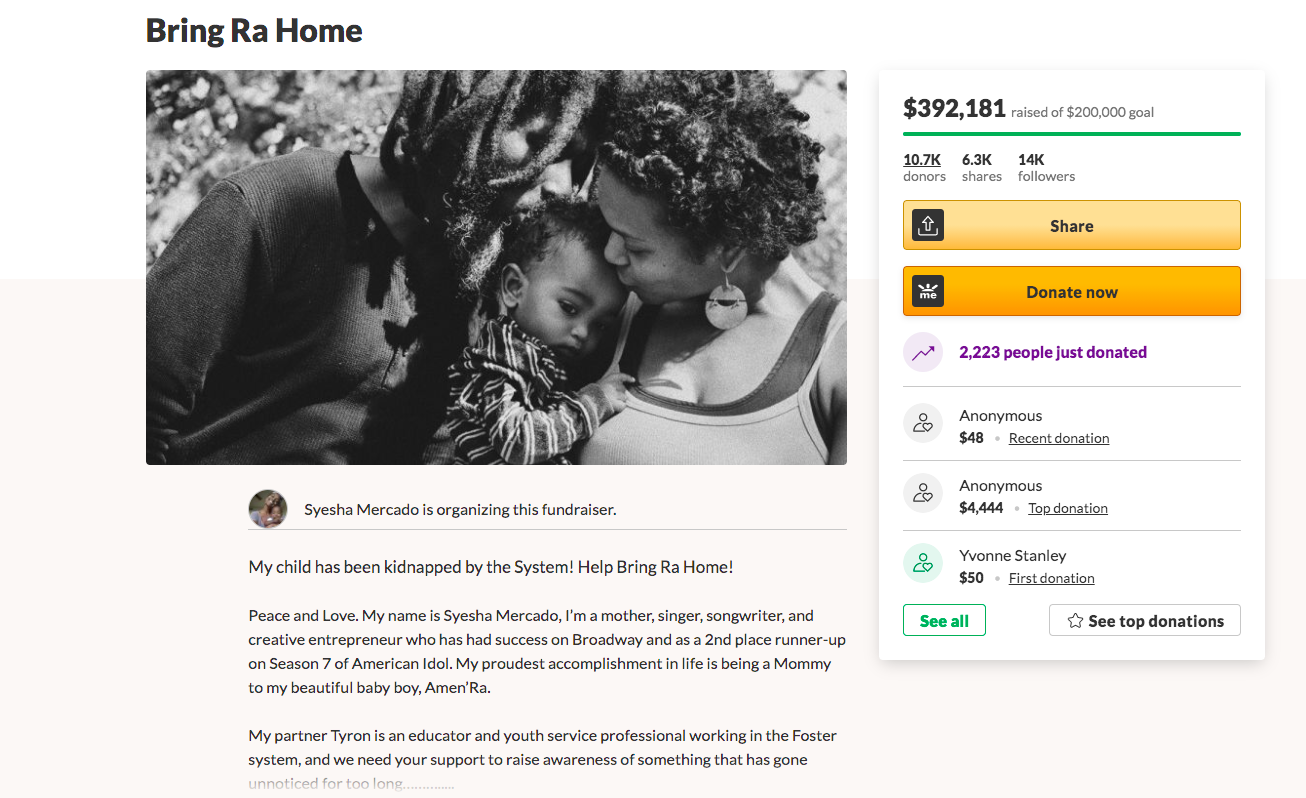Open the 10.7K donors link
1306x798 pixels.
click(x=922, y=160)
